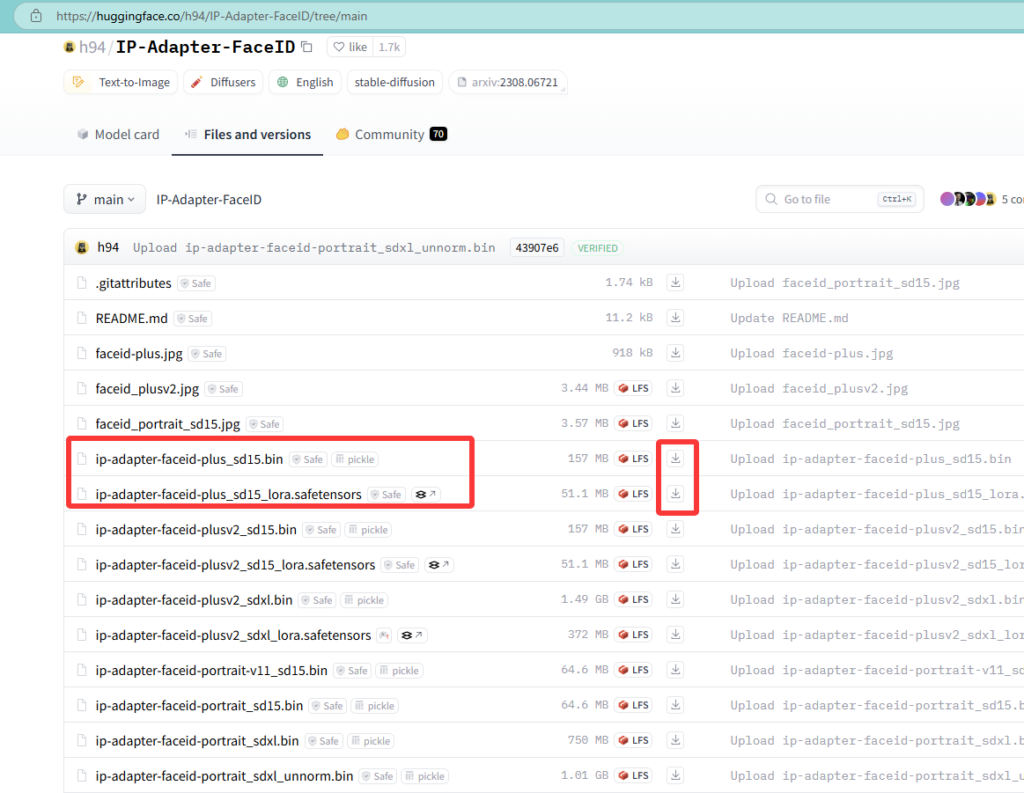Open safetensors viewer for plusv2_sd15_lora file

pyautogui.click(x=439, y=565)
